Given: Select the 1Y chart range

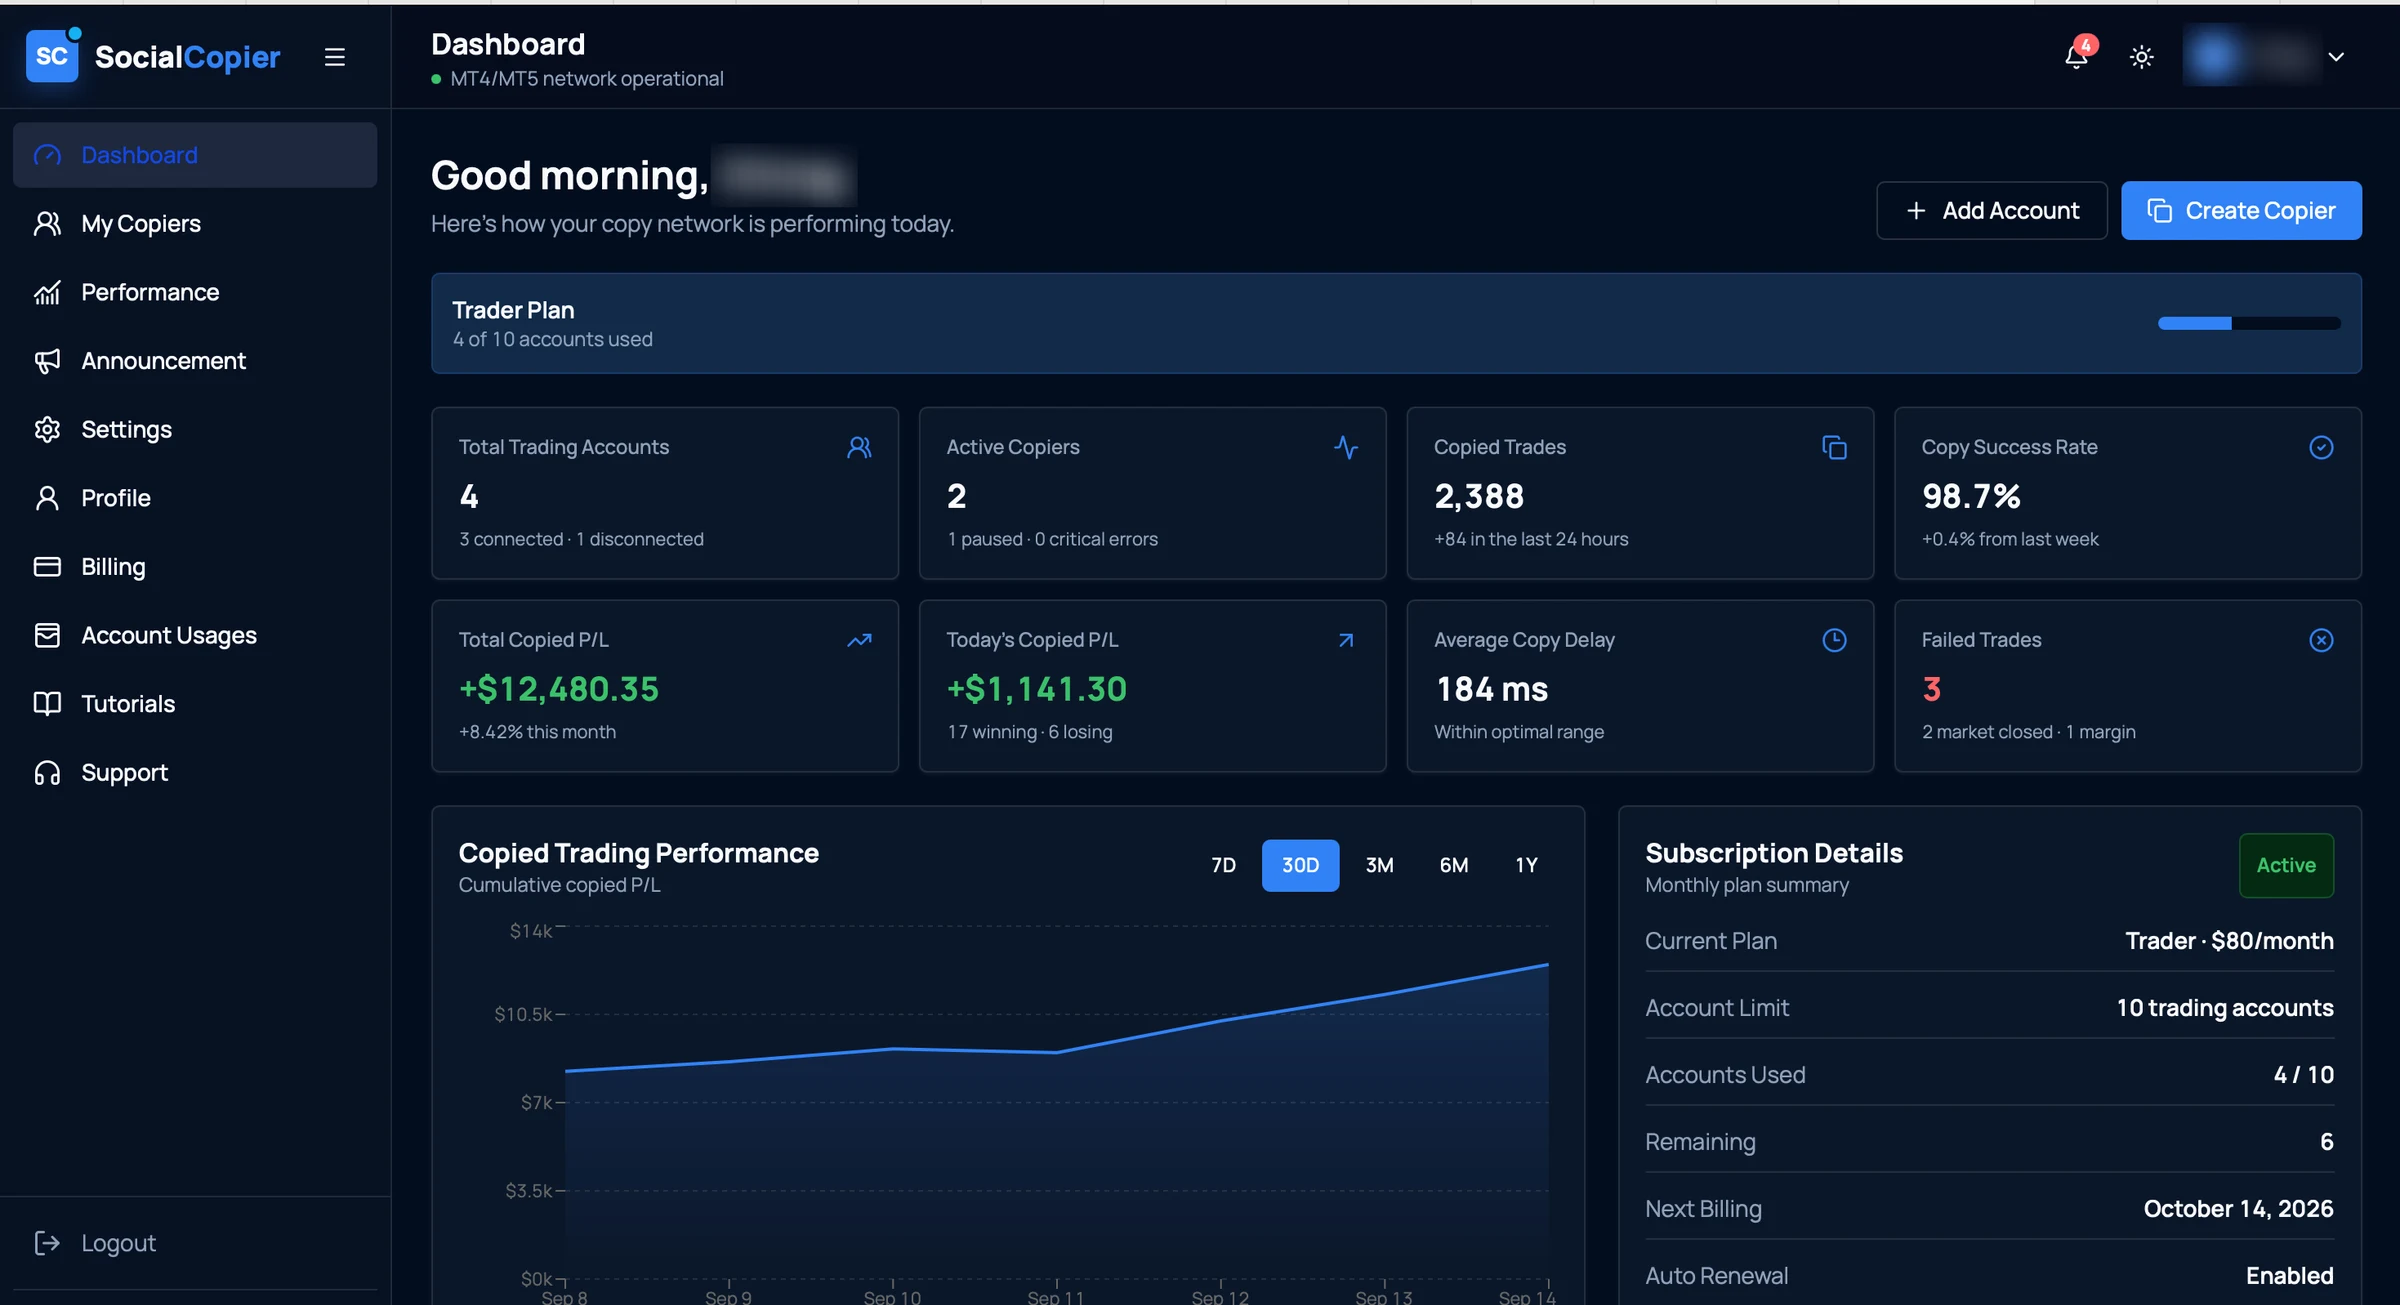Looking at the screenshot, I should point(1526,865).
